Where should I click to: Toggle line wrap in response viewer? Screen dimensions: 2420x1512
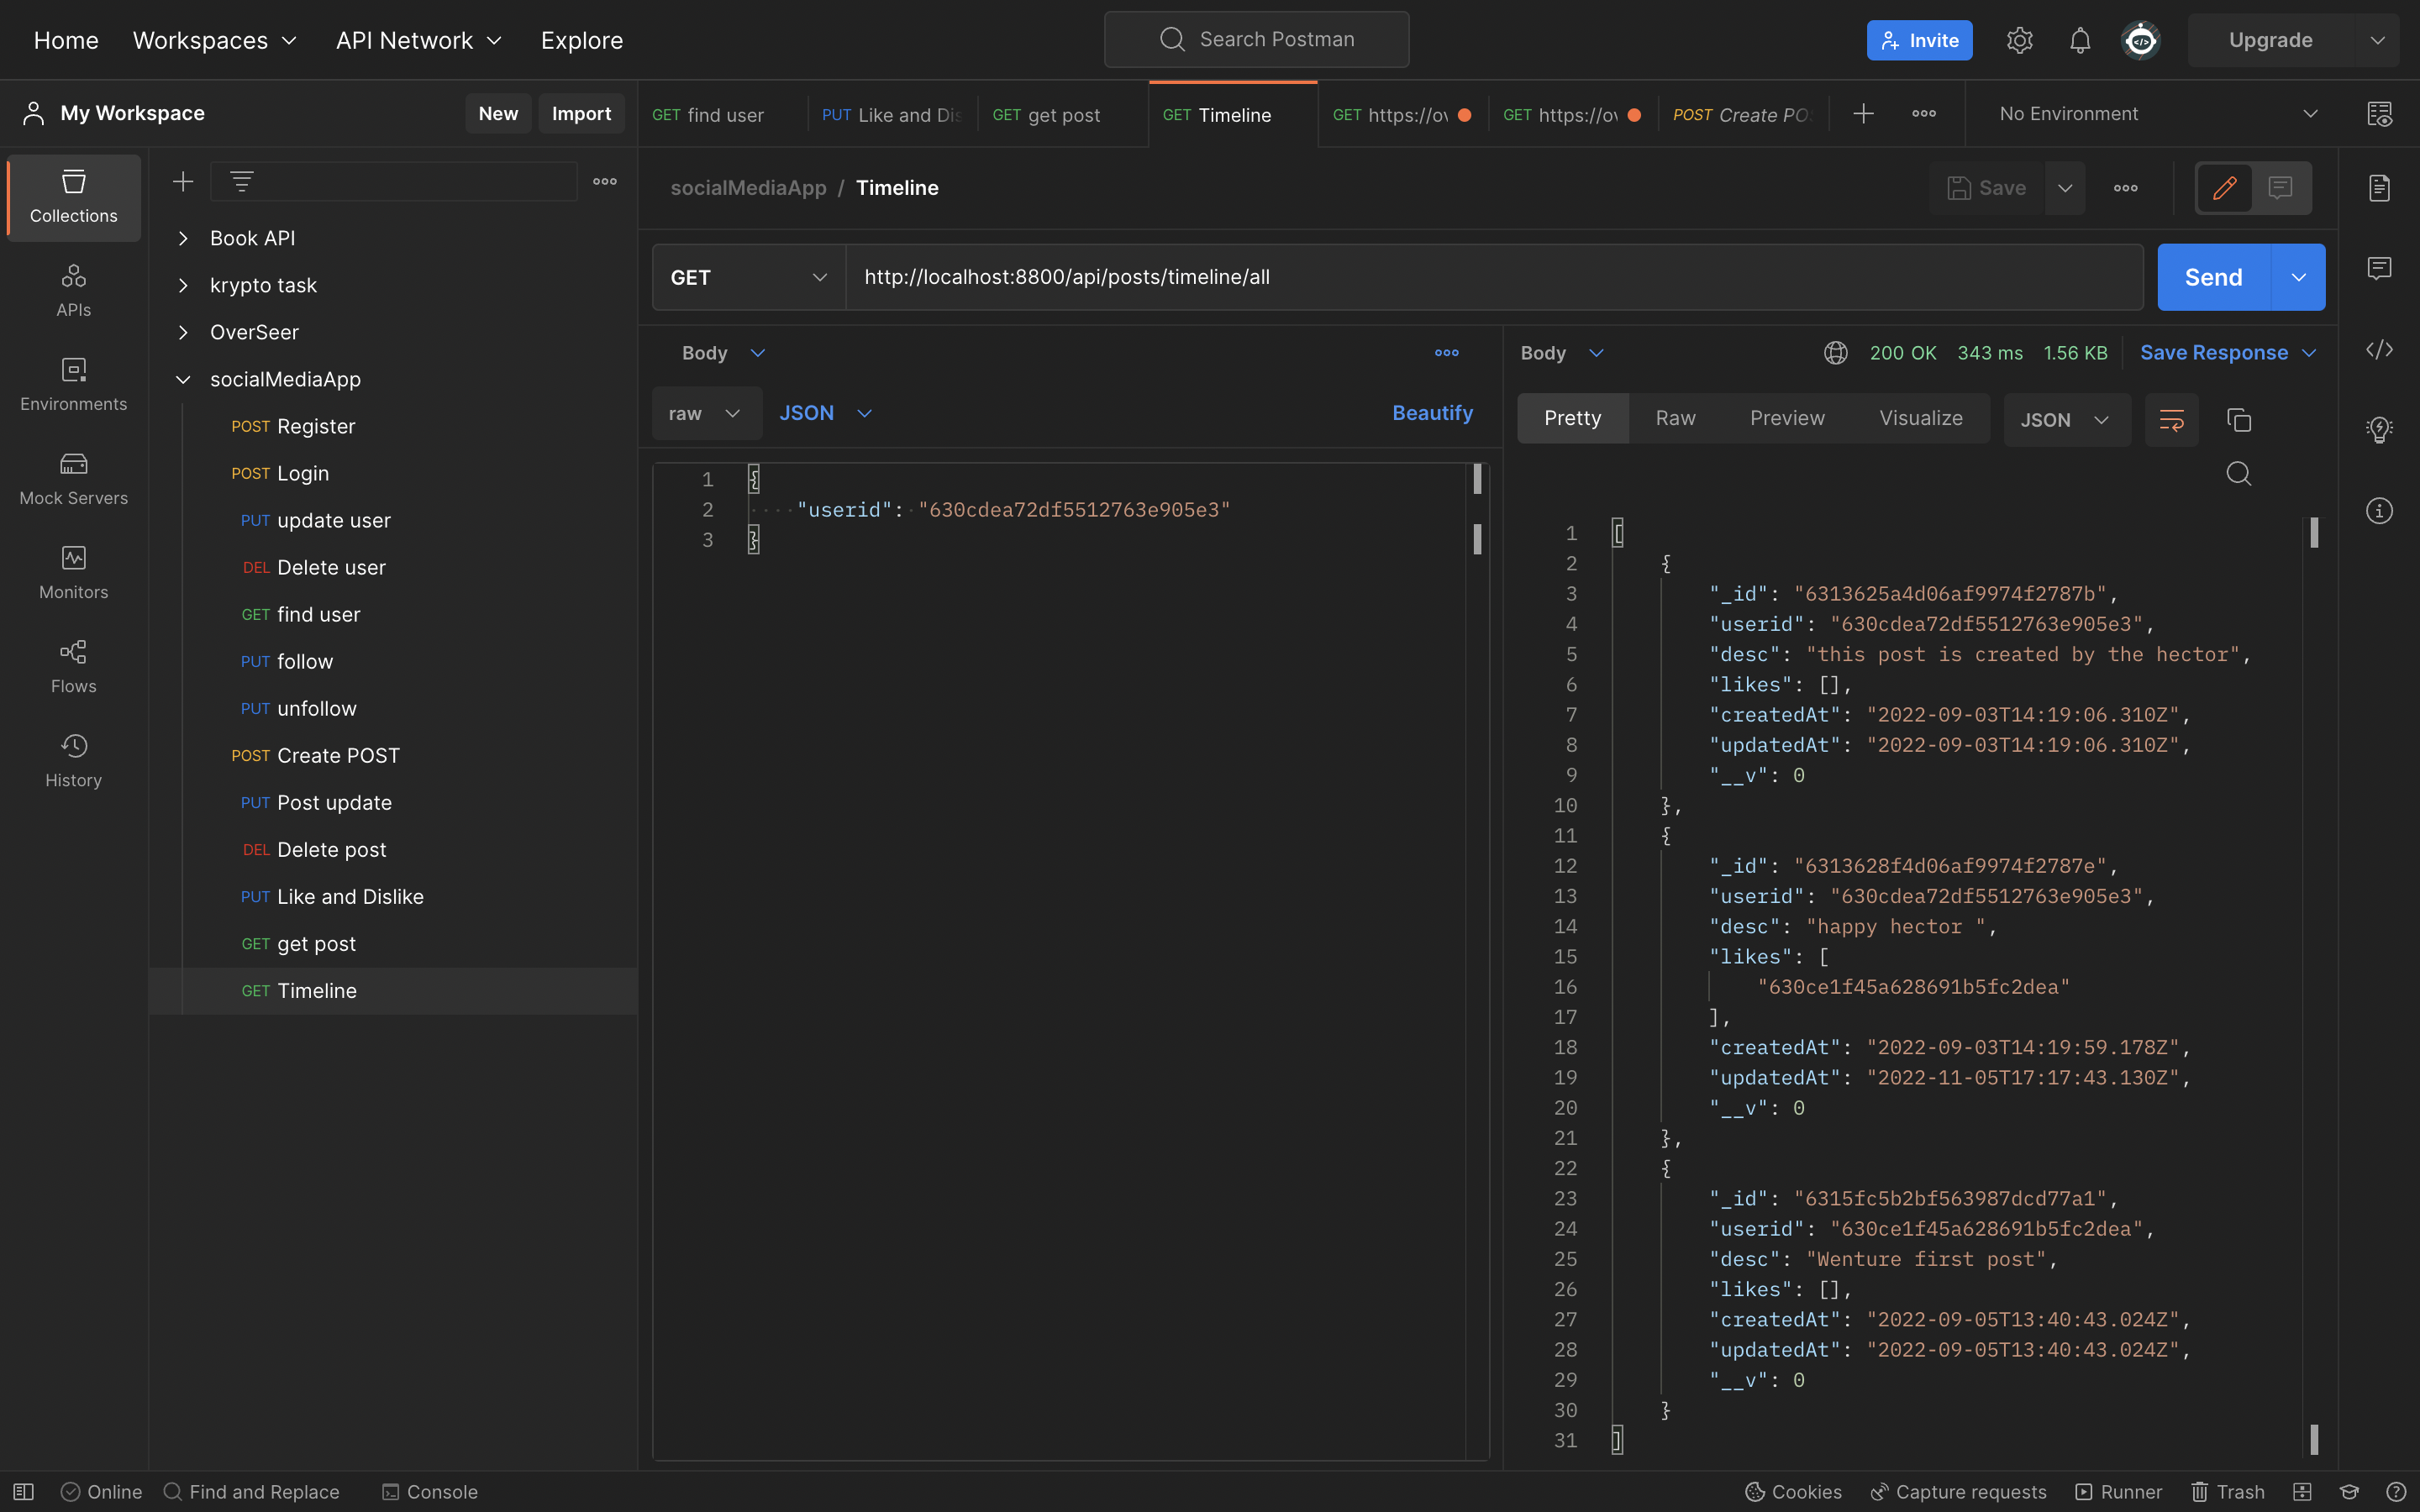[2171, 420]
